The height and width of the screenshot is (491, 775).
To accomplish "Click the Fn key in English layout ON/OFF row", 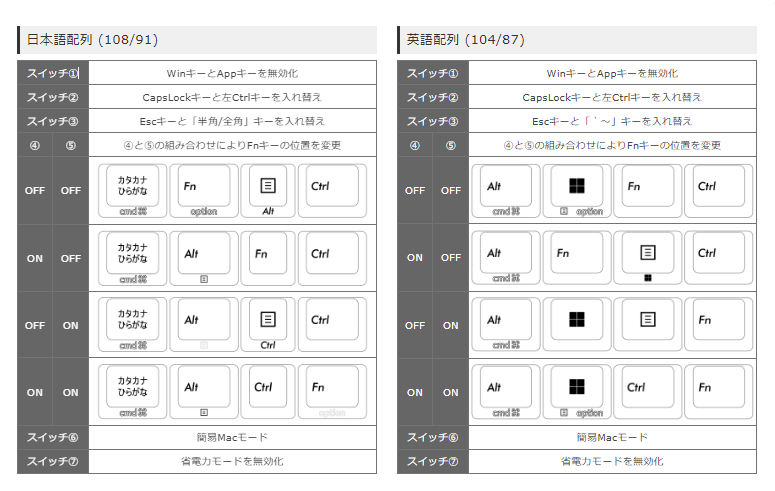I will (x=577, y=258).
